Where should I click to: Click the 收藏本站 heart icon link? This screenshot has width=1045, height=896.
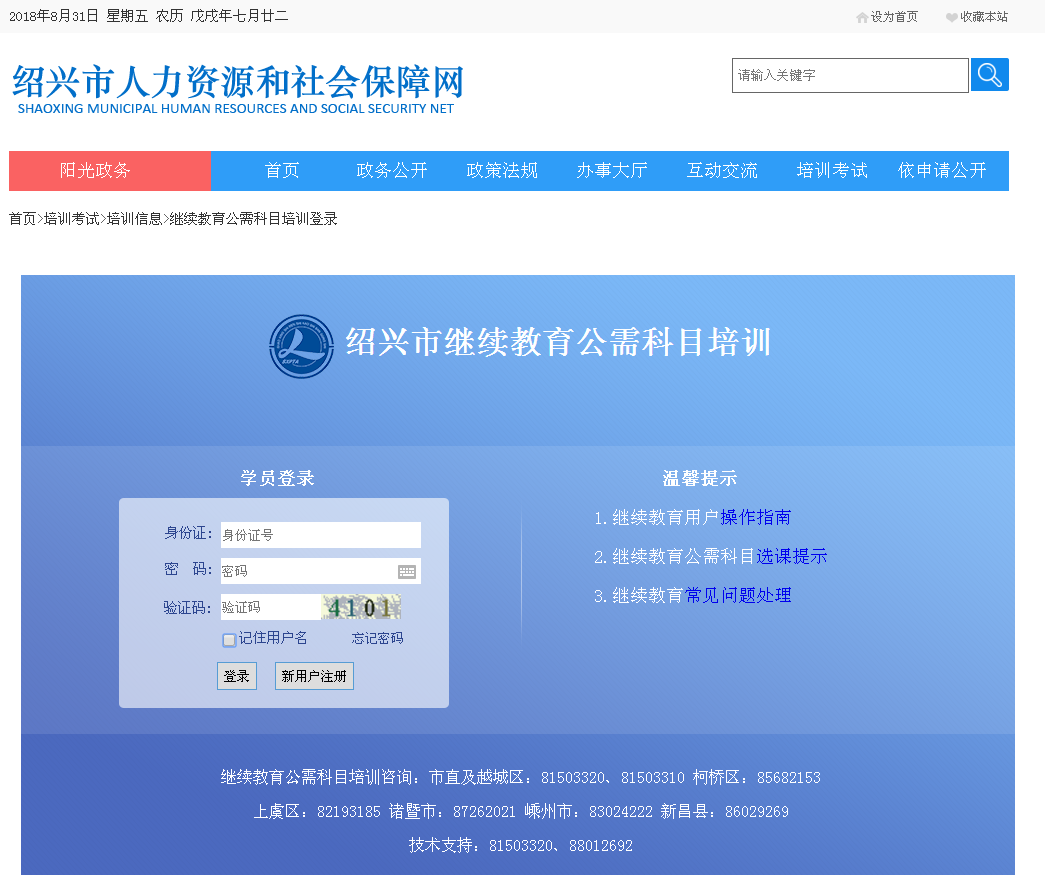pos(977,17)
